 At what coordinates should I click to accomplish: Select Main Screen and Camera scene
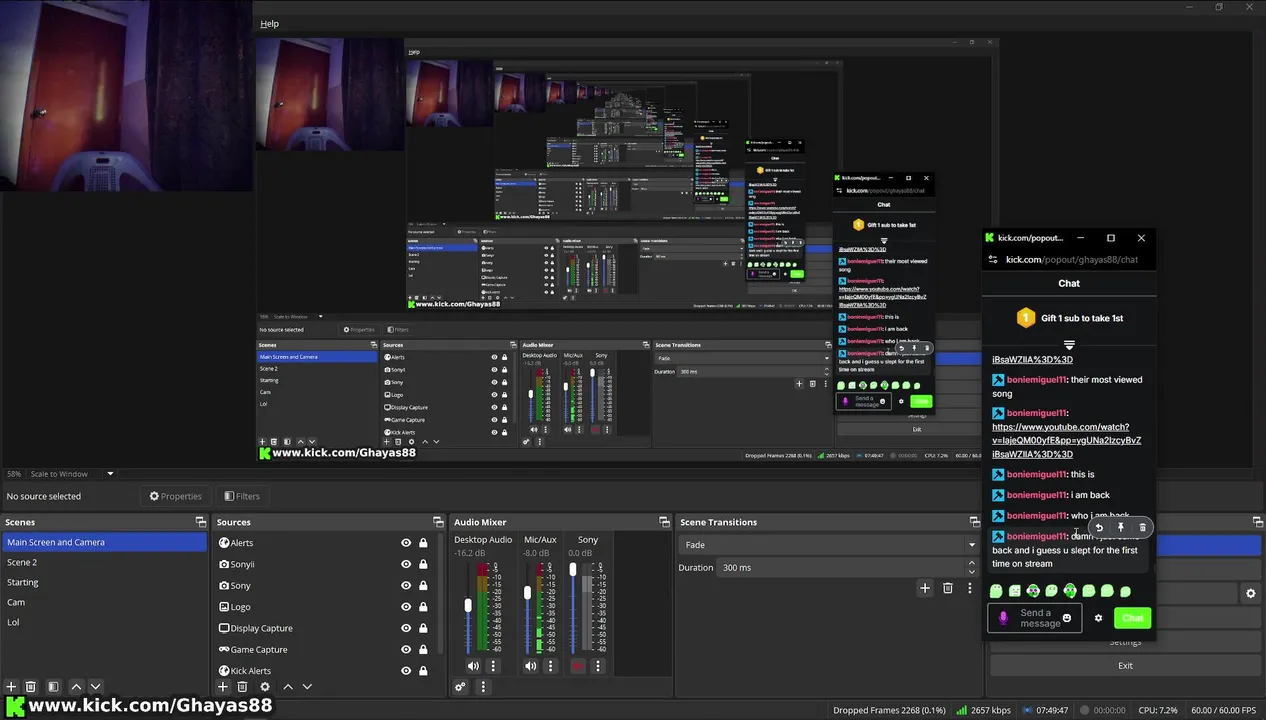click(x=104, y=542)
